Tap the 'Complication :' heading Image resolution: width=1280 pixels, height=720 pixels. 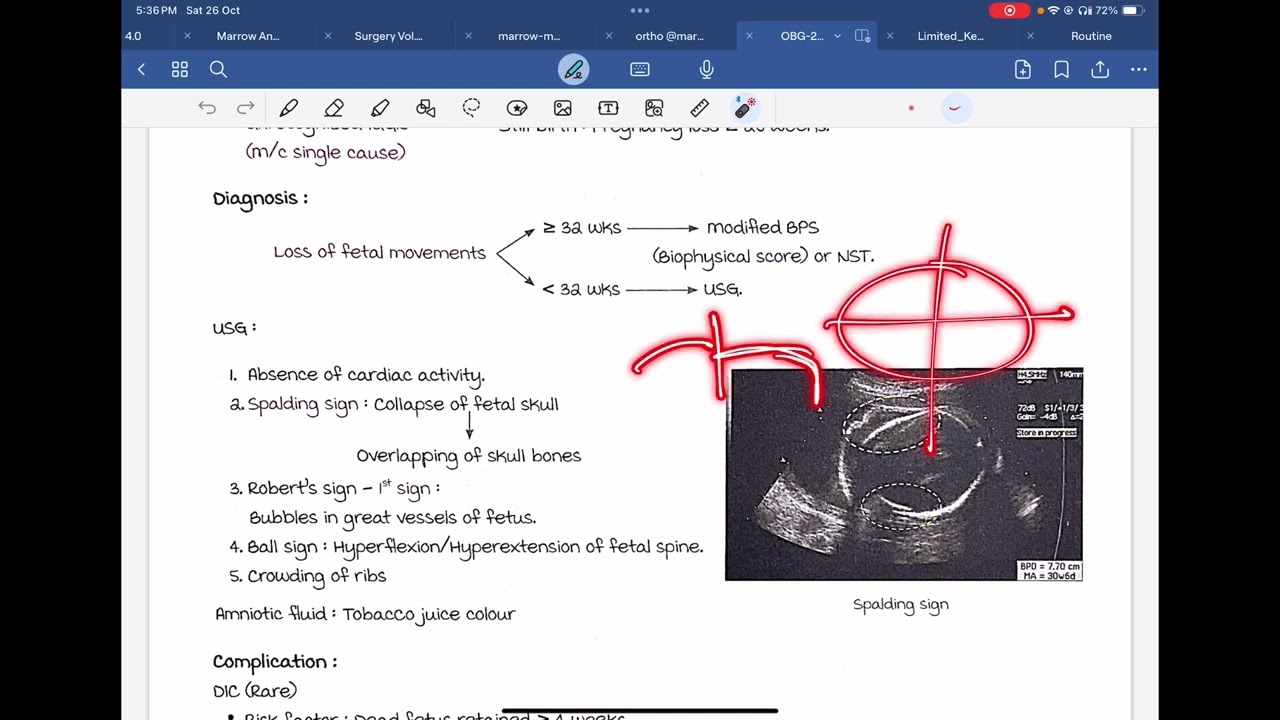[275, 662]
